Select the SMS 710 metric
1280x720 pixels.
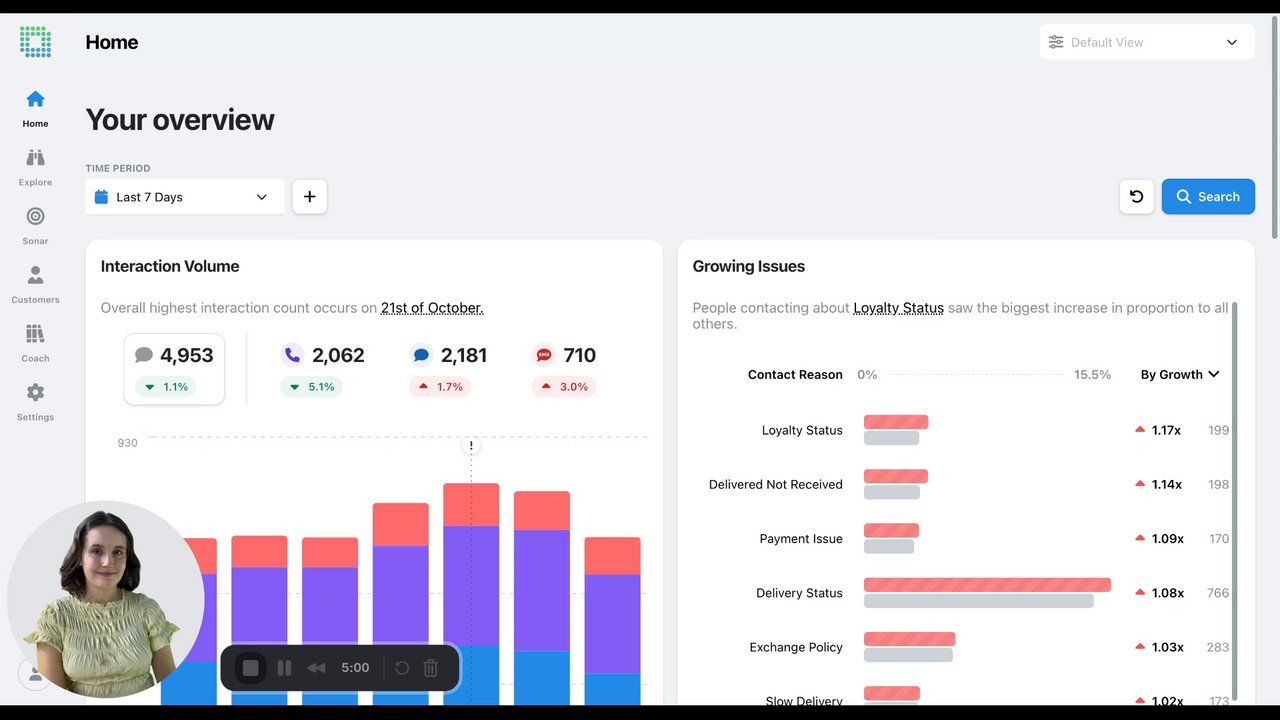[565, 355]
